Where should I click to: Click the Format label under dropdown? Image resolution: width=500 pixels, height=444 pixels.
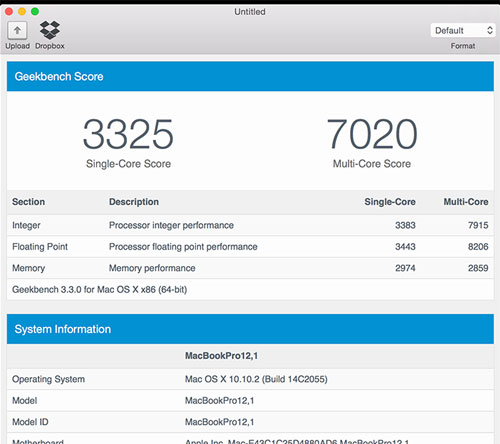(x=463, y=46)
